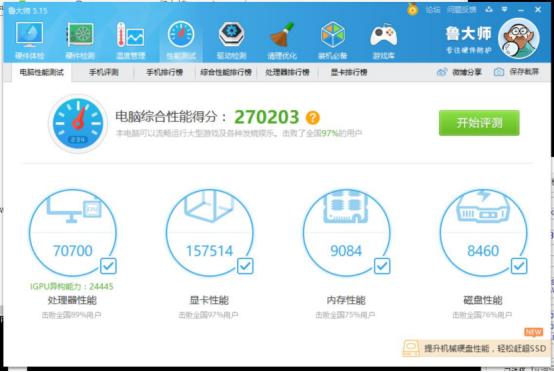This screenshot has height=372, width=554.
Task: Open the 温度管理 temperature management section
Action: [x=130, y=40]
